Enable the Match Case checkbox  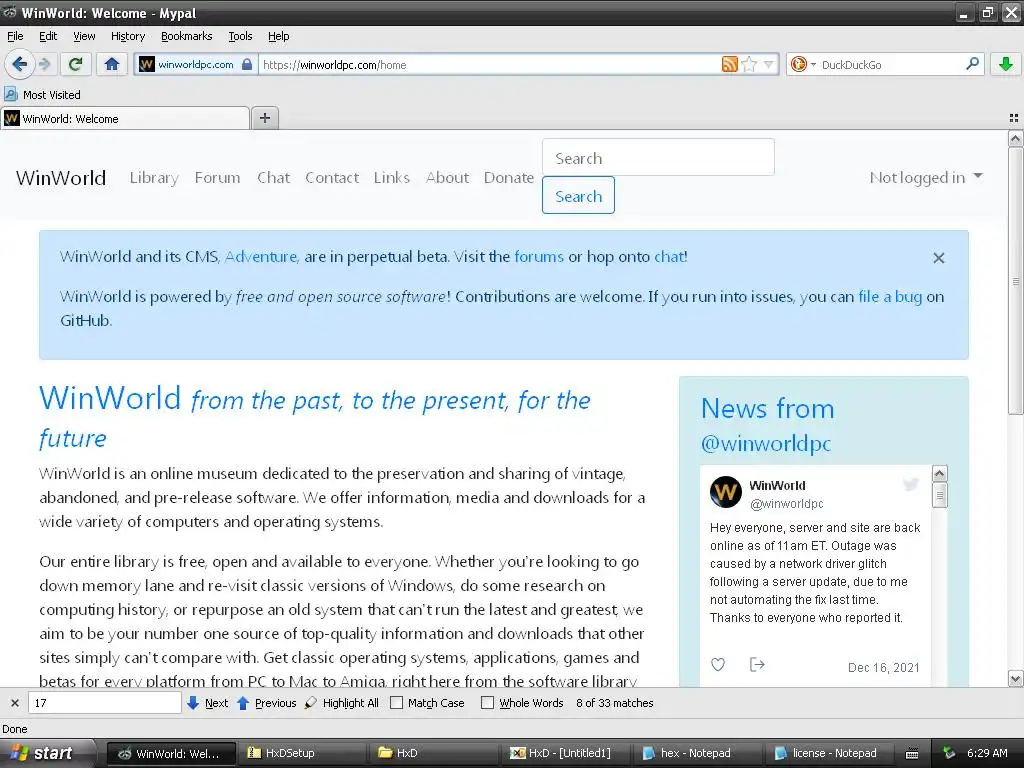396,703
